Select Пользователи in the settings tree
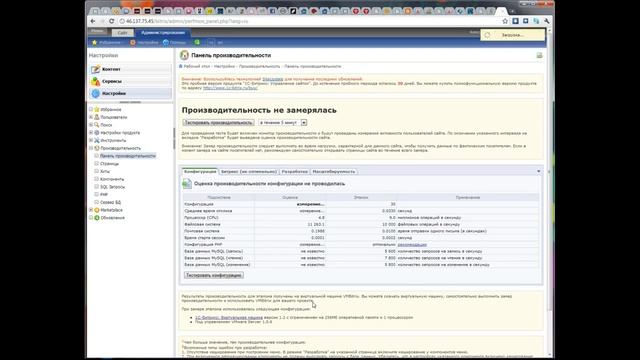The width and height of the screenshot is (640, 360). click(x=114, y=117)
